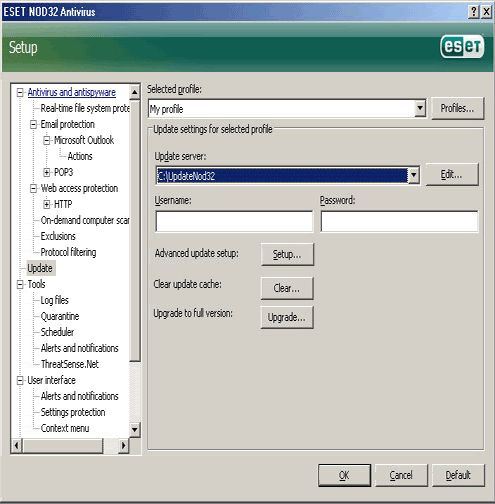Open the Update server dropdown arrow
This screenshot has width=495, height=504.
click(413, 175)
